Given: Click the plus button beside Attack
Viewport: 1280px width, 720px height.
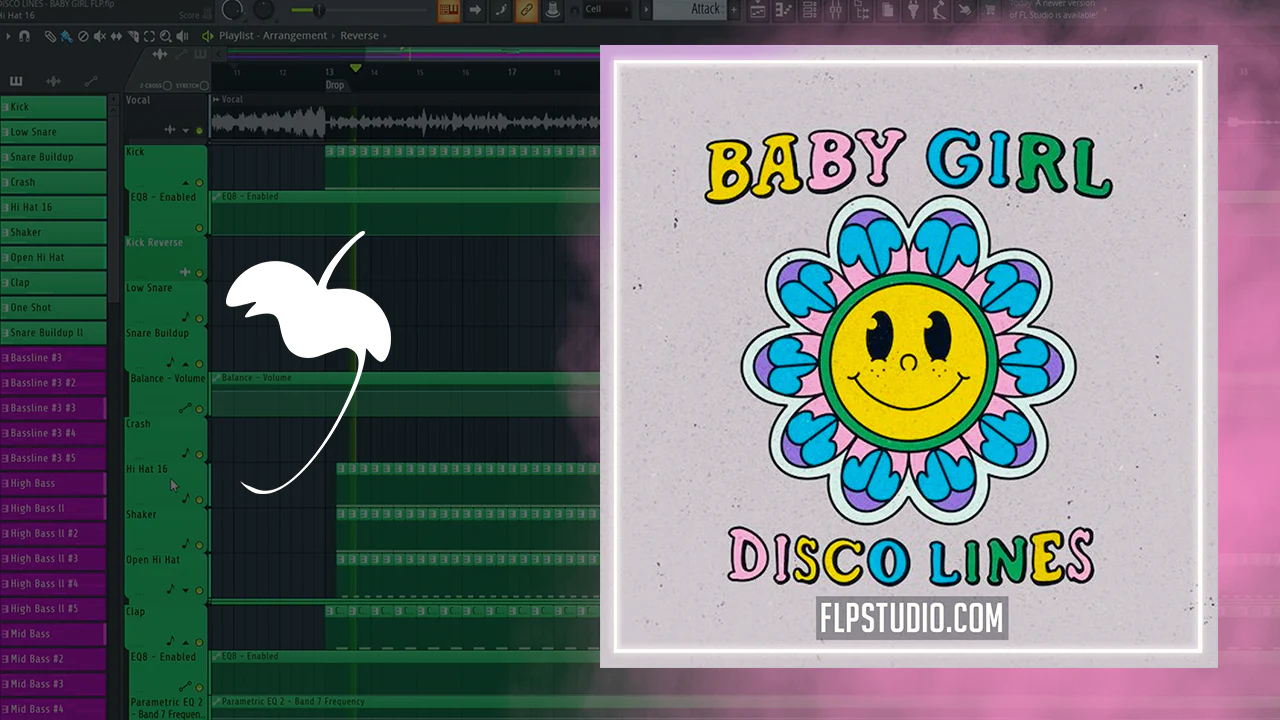Looking at the screenshot, I should [734, 10].
